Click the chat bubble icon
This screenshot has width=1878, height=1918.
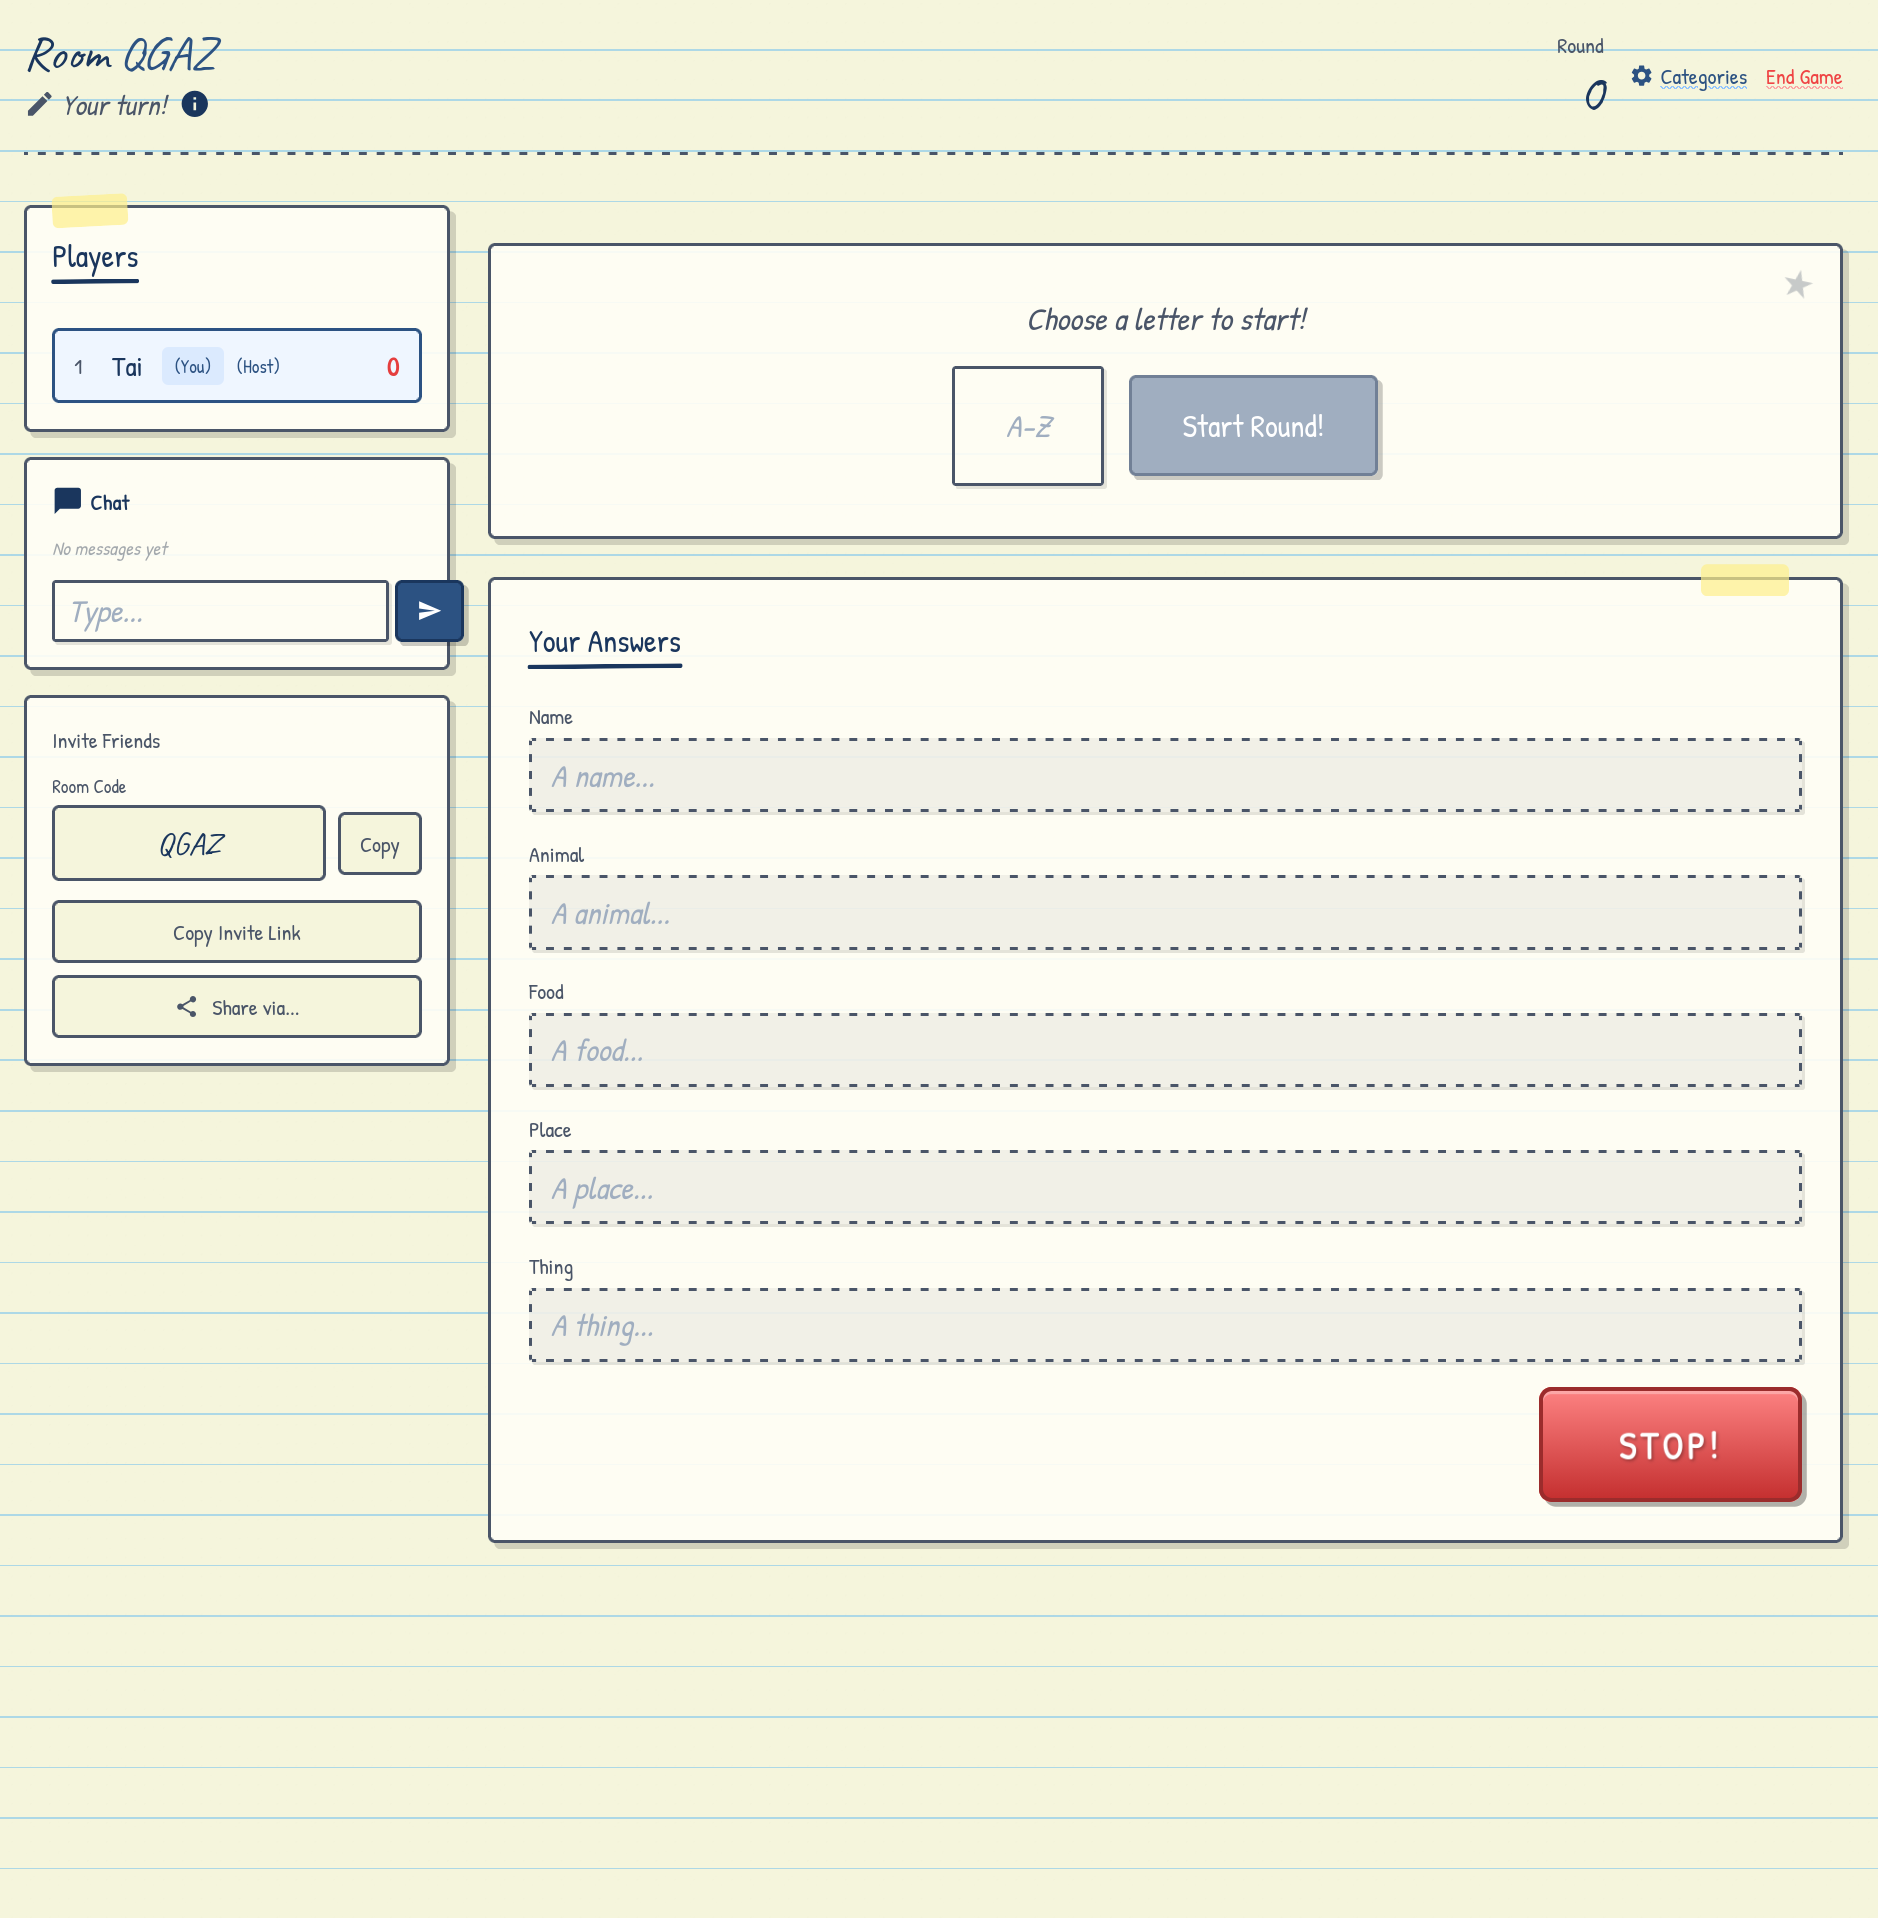click(x=67, y=501)
